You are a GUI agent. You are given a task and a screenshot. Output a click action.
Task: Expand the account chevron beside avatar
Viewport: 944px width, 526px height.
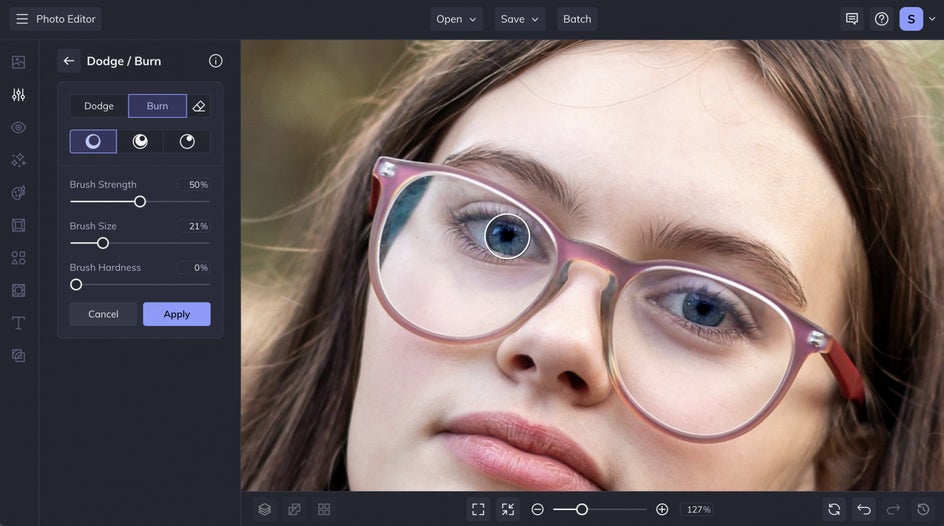[x=932, y=19]
